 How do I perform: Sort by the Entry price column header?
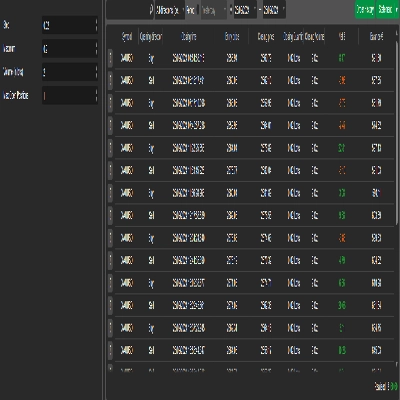tap(232, 36)
